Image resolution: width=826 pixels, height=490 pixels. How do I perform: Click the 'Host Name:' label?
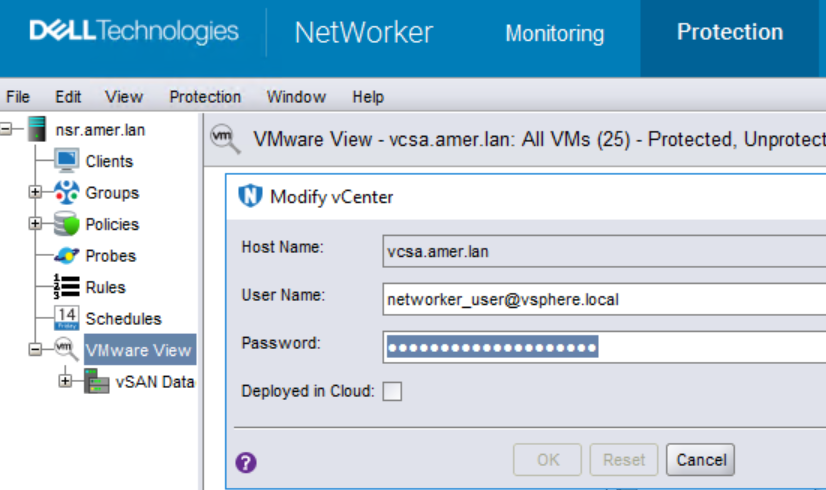[x=282, y=247]
